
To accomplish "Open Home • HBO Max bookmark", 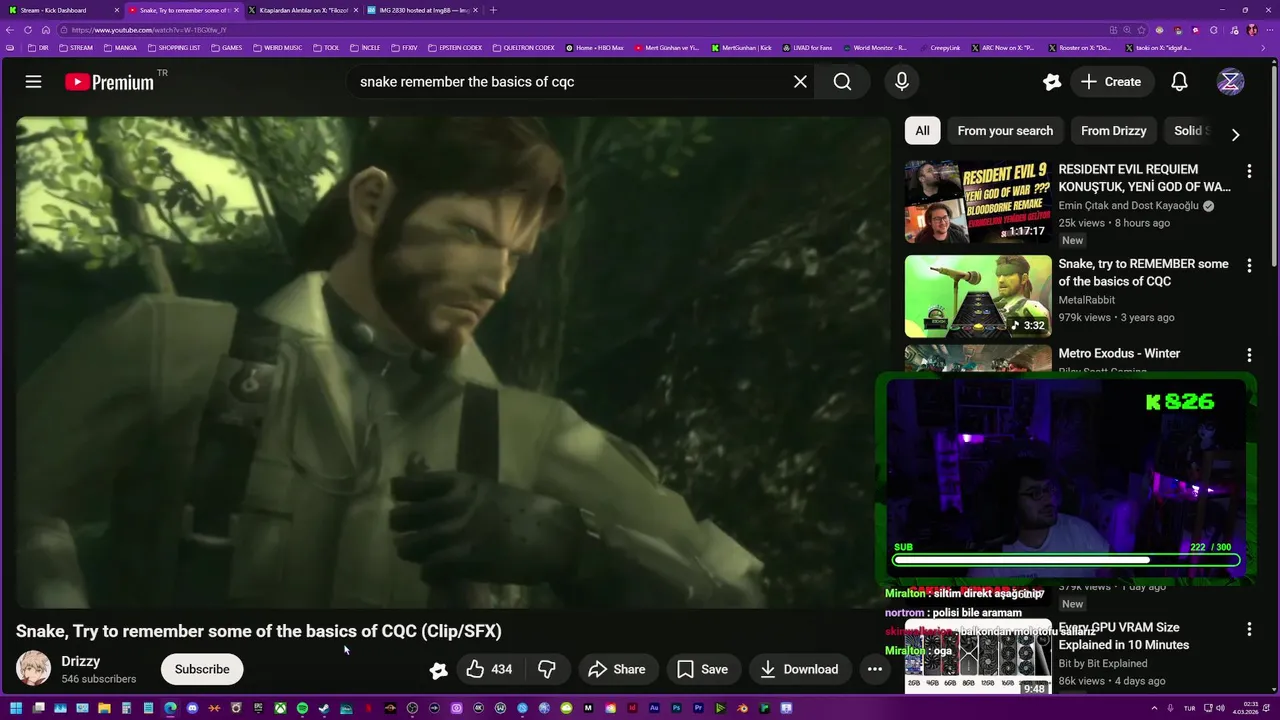I will click(x=595, y=47).
